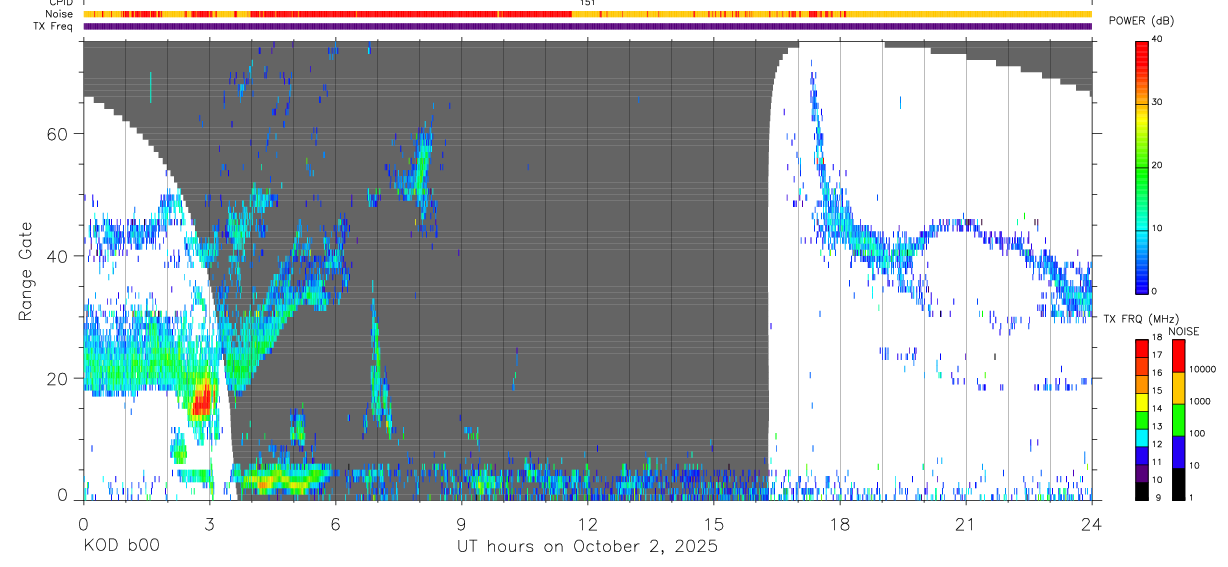The height and width of the screenshot is (567, 1228).
Task: Click the 6 tick on the UT hours axis
Action: (335, 524)
